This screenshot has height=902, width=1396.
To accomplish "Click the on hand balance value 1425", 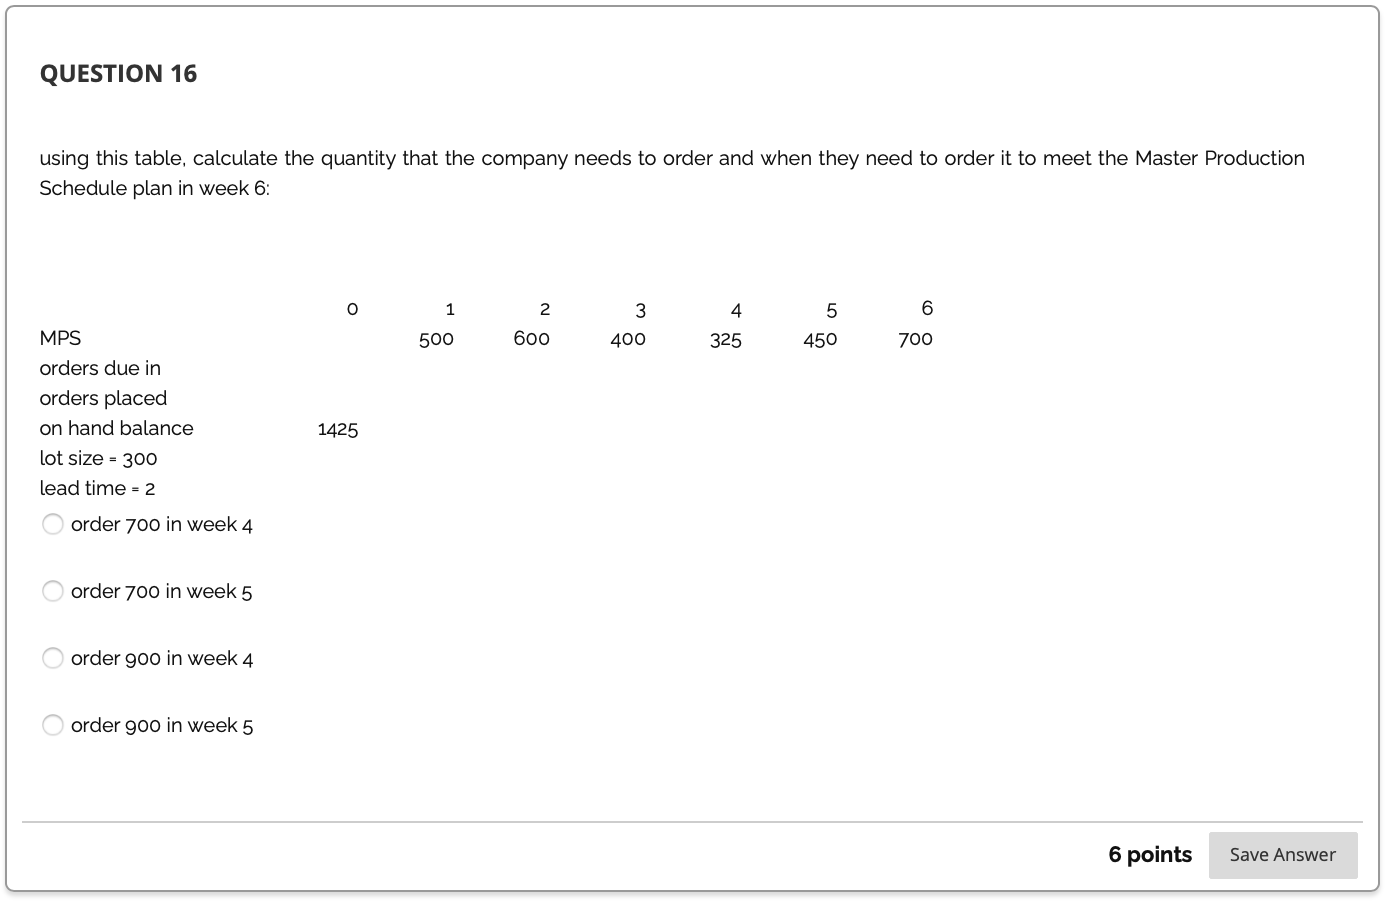I will (x=338, y=428).
